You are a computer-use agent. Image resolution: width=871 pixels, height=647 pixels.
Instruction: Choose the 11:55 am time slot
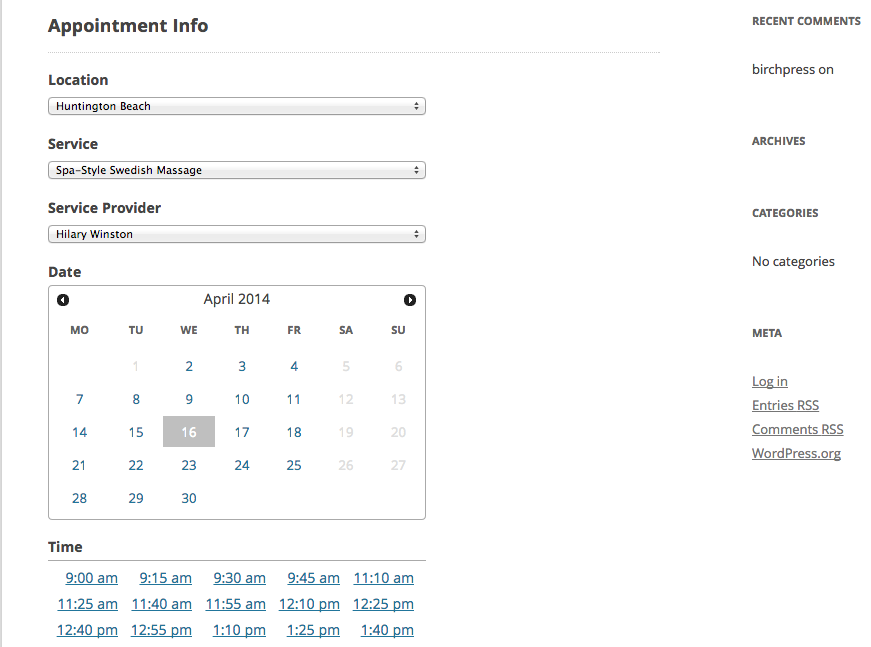[x=236, y=604]
